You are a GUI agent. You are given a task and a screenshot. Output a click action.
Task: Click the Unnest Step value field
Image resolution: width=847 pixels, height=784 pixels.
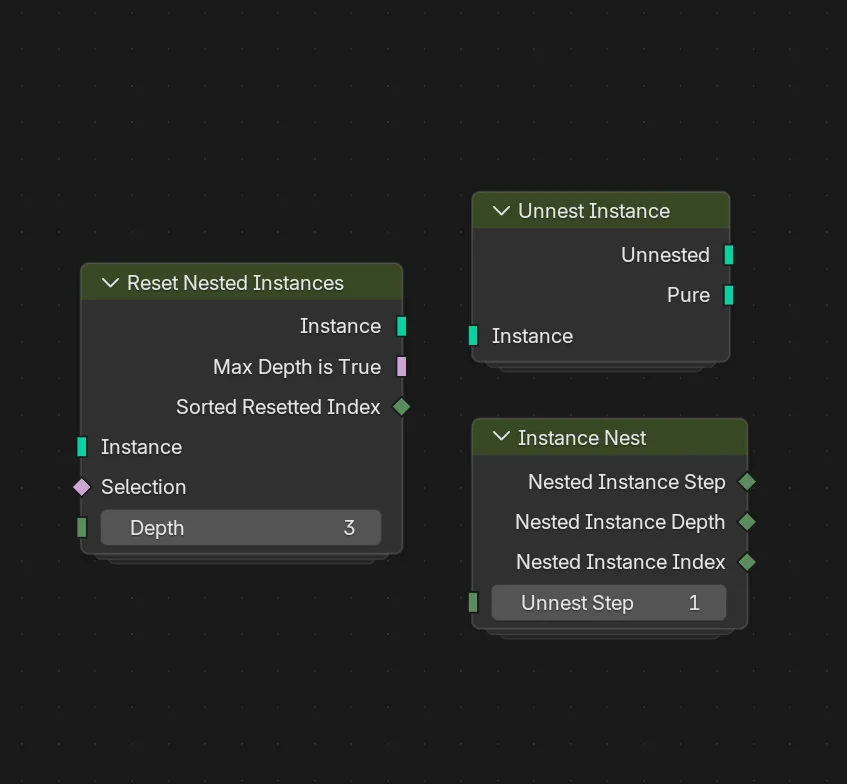pos(609,602)
